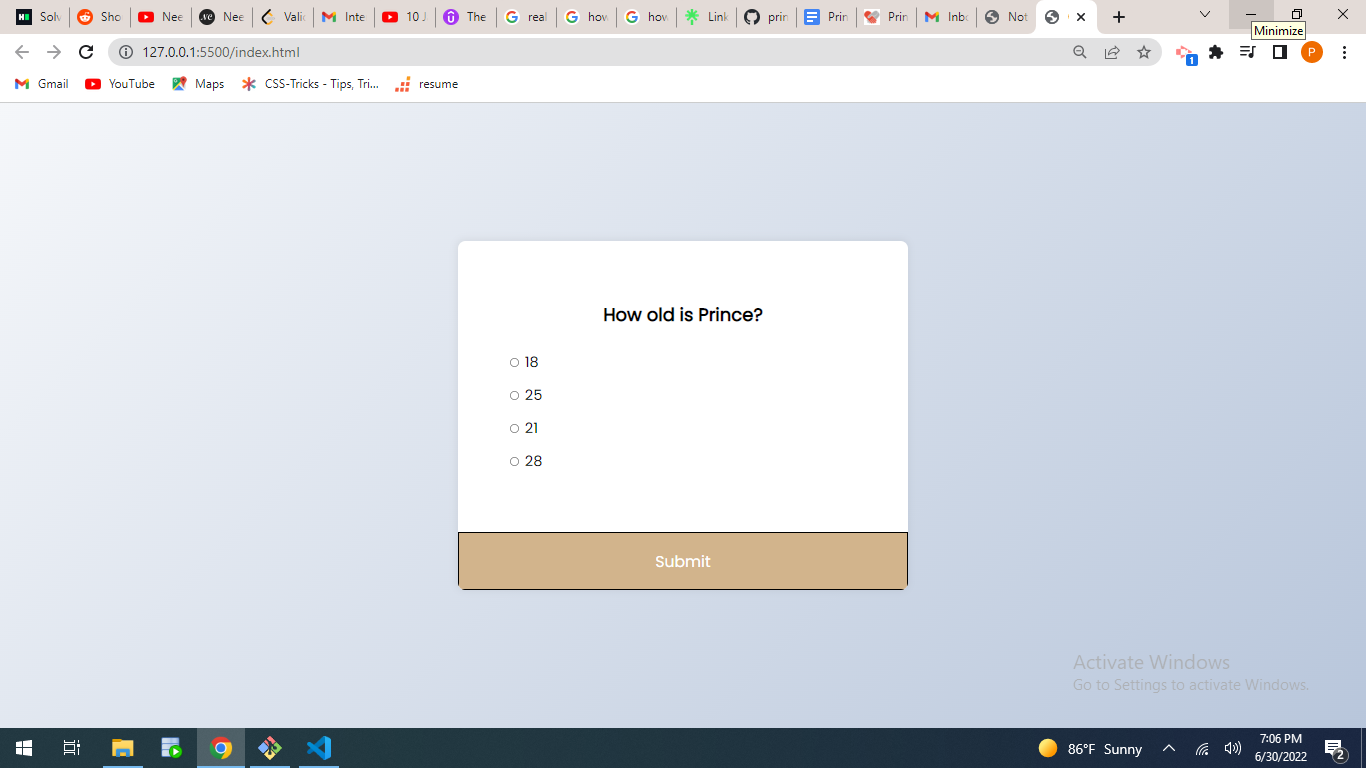Show hidden system tray icons
The width and height of the screenshot is (1366, 768).
[x=1168, y=749]
